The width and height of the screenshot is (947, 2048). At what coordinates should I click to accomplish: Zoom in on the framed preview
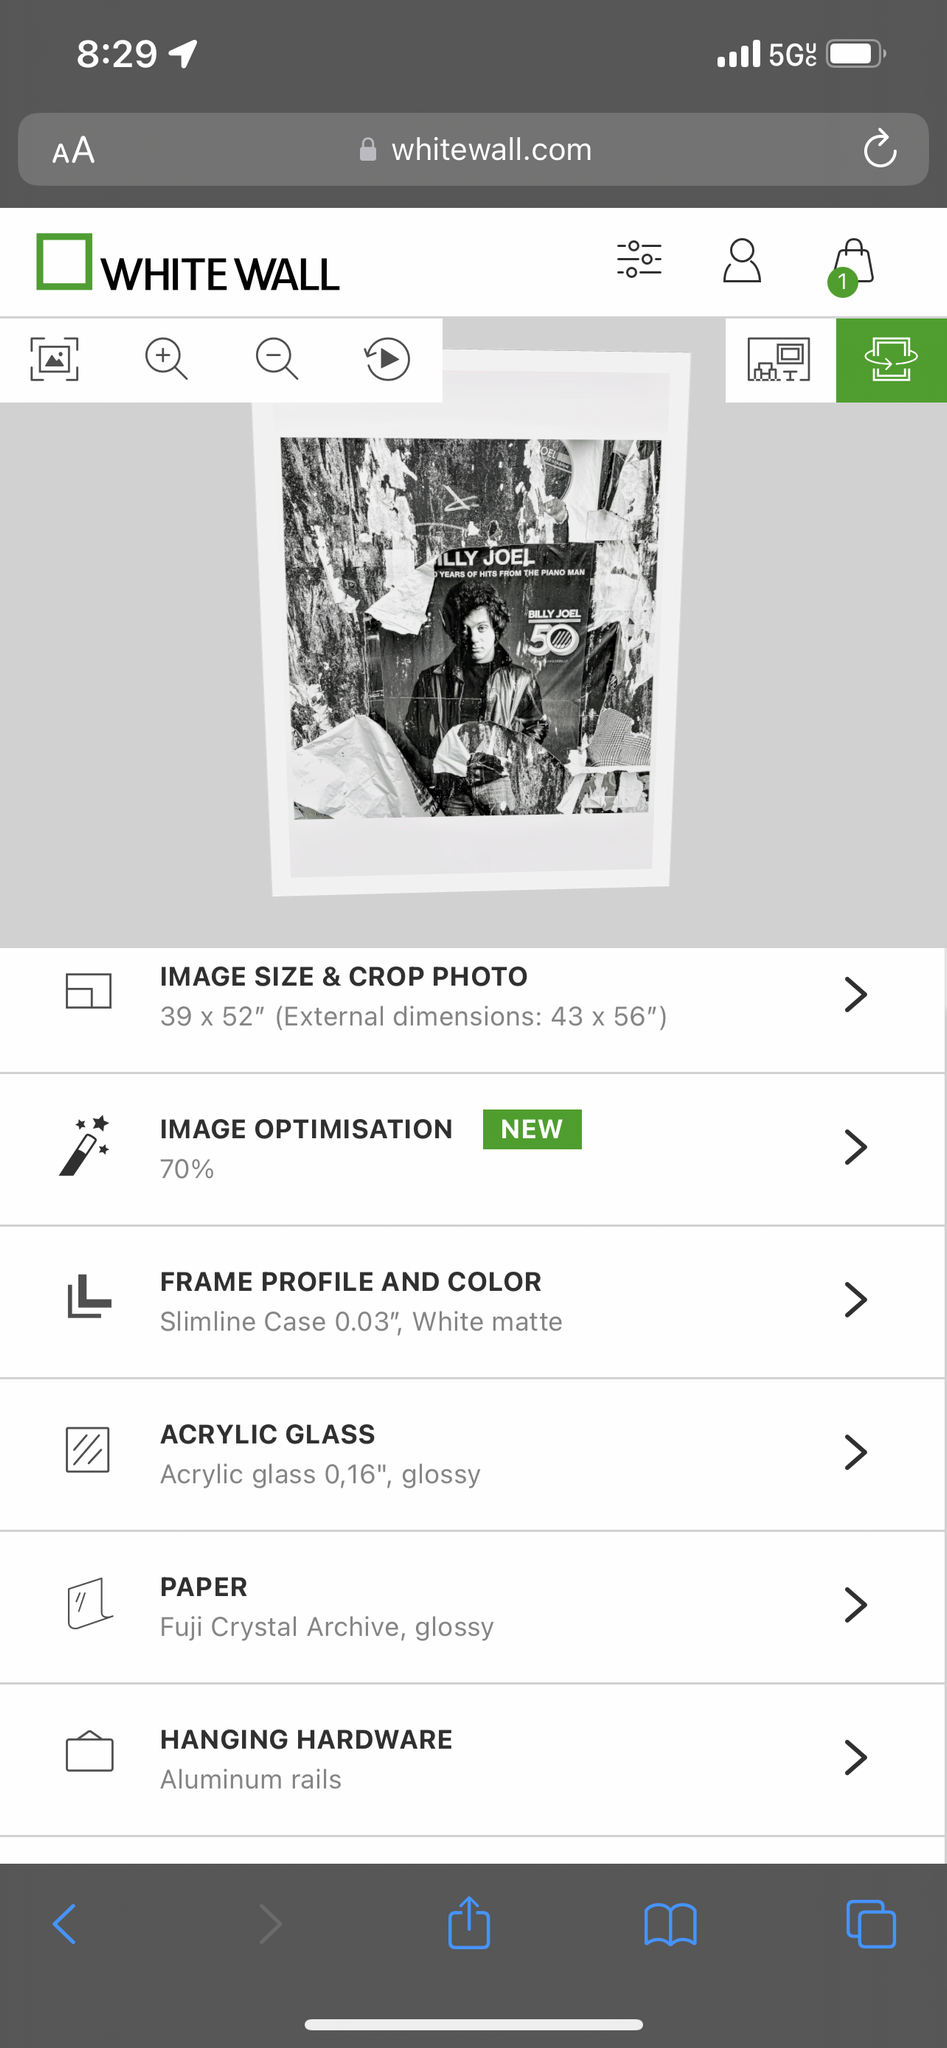[x=166, y=359]
